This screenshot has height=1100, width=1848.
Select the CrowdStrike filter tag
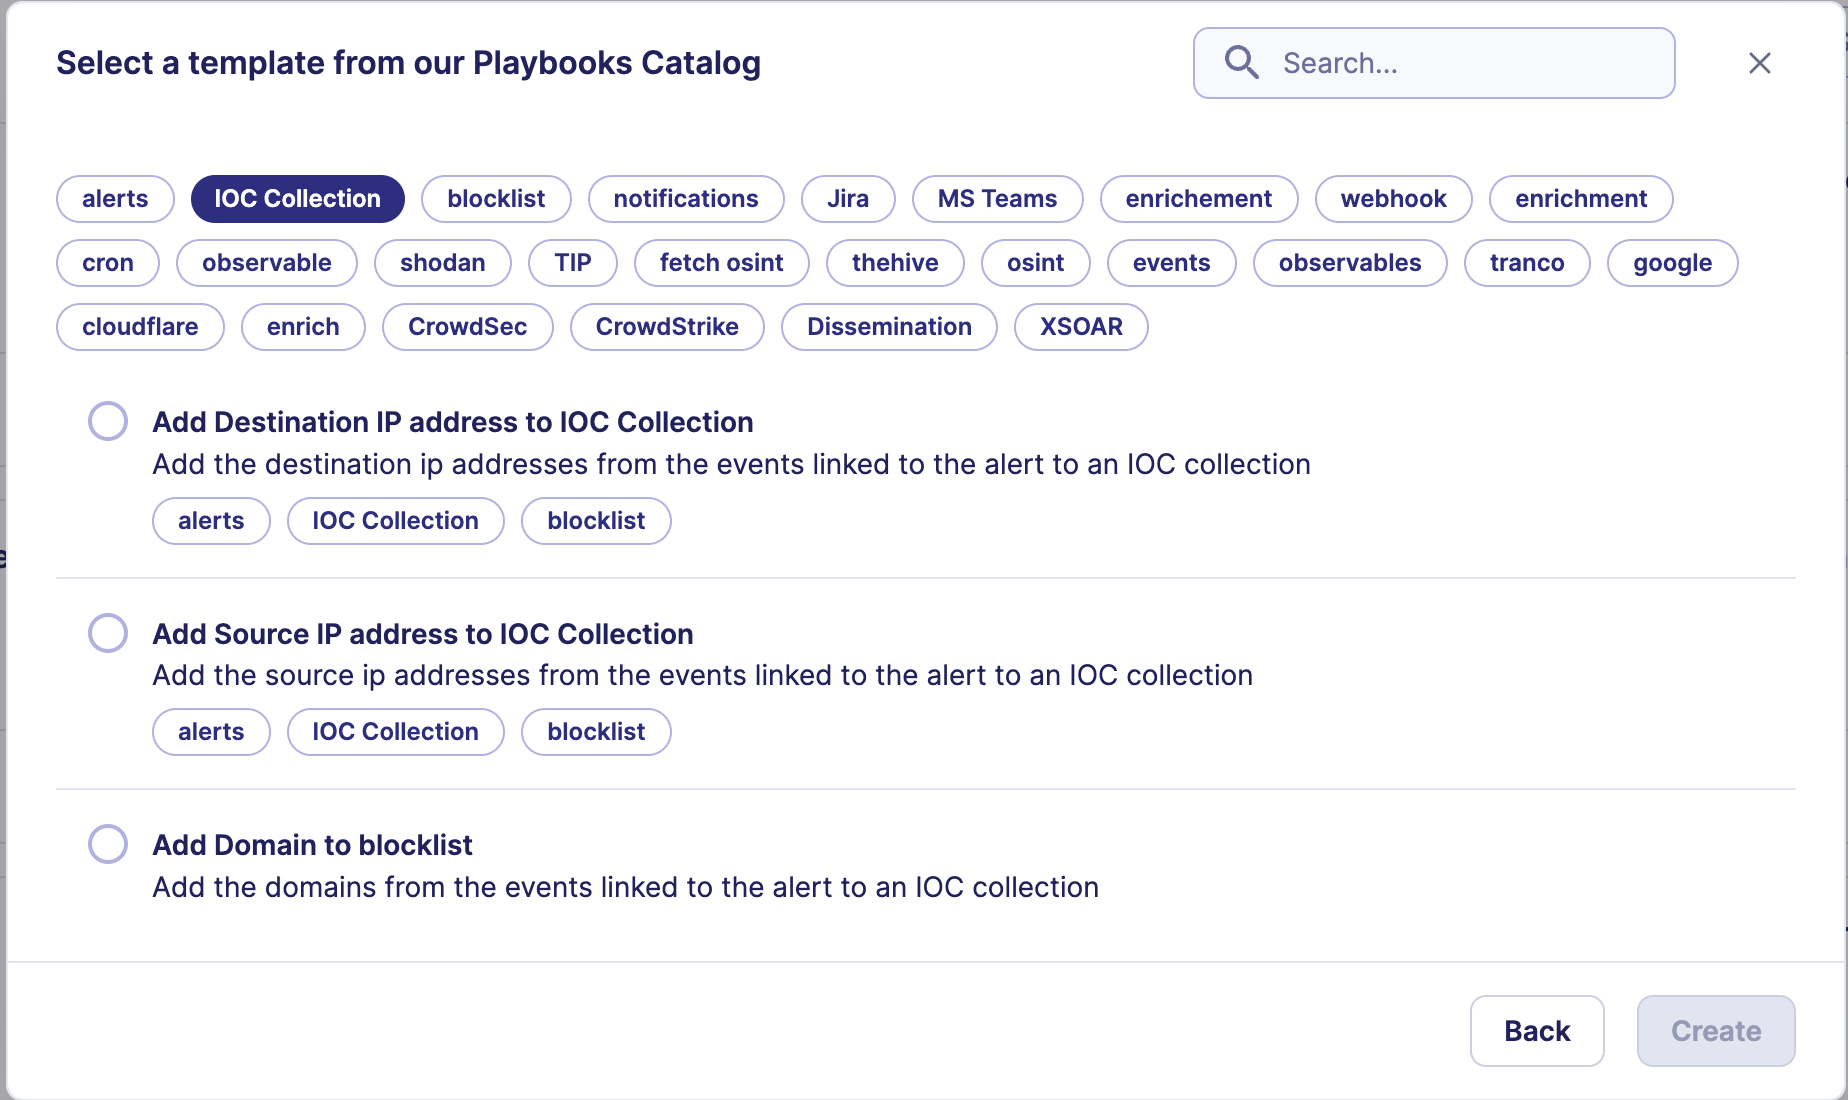pyautogui.click(x=667, y=326)
